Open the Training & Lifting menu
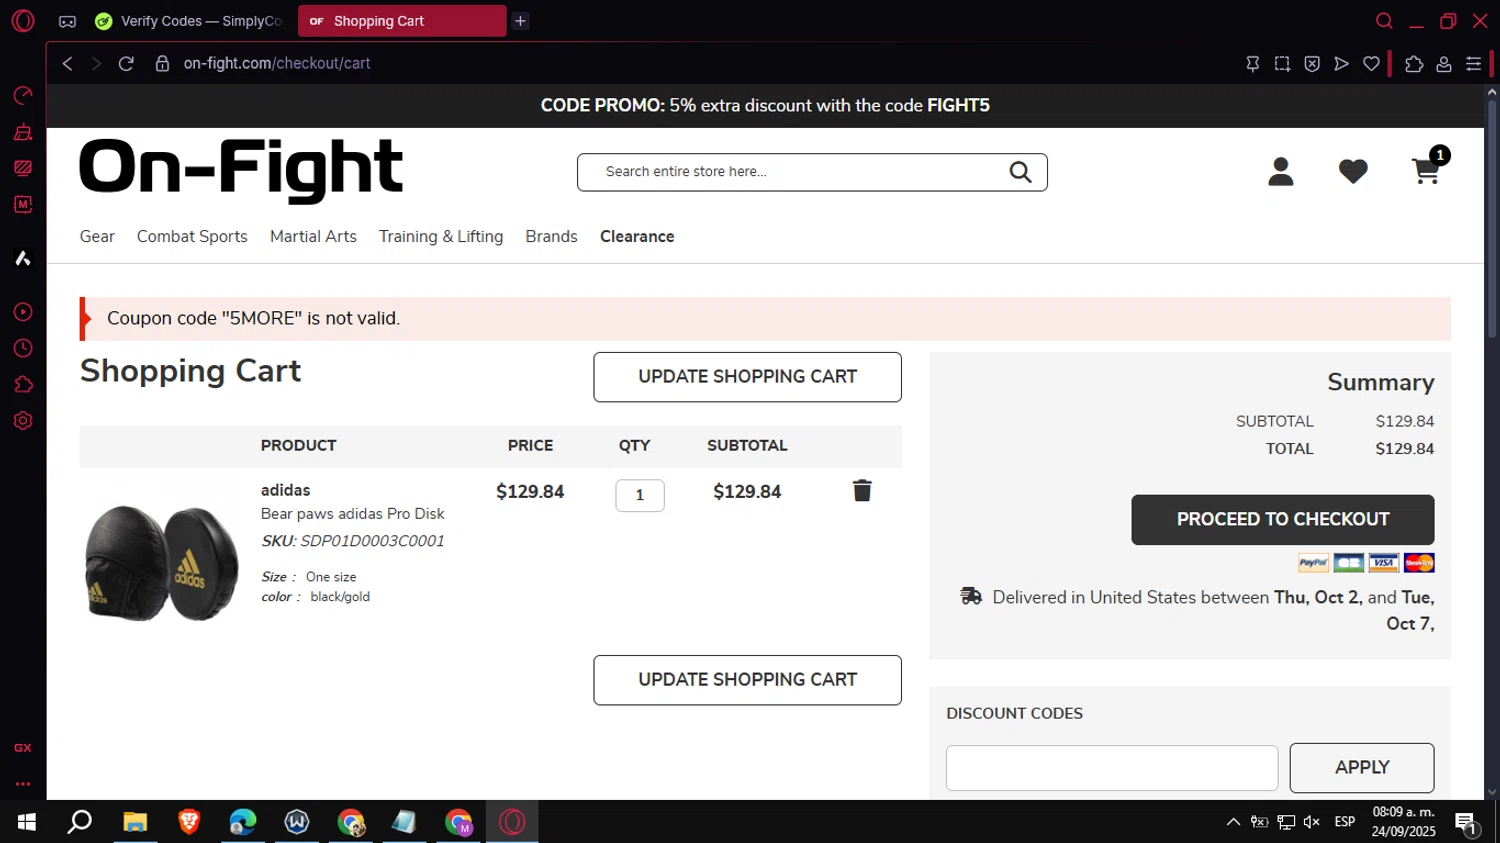The image size is (1500, 843). [x=441, y=236]
